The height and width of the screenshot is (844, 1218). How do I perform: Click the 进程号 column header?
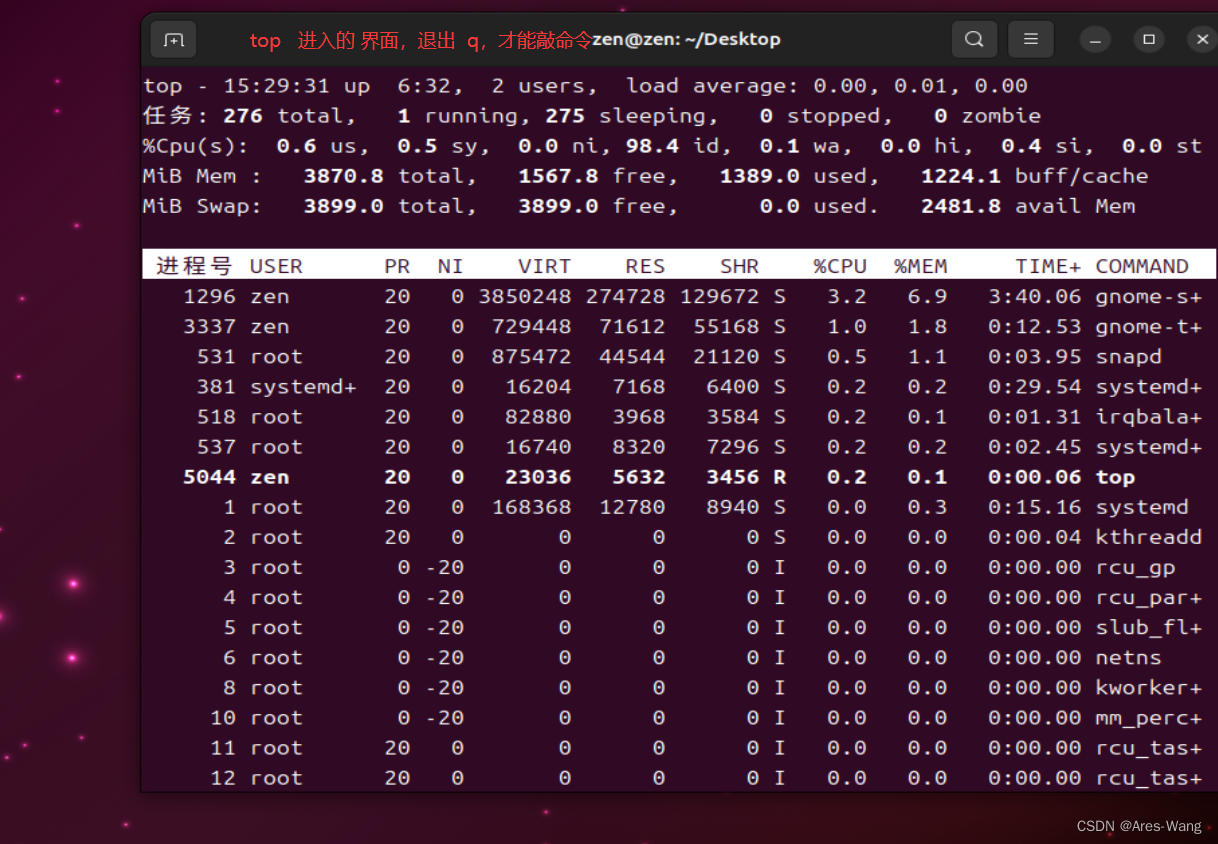(x=194, y=266)
